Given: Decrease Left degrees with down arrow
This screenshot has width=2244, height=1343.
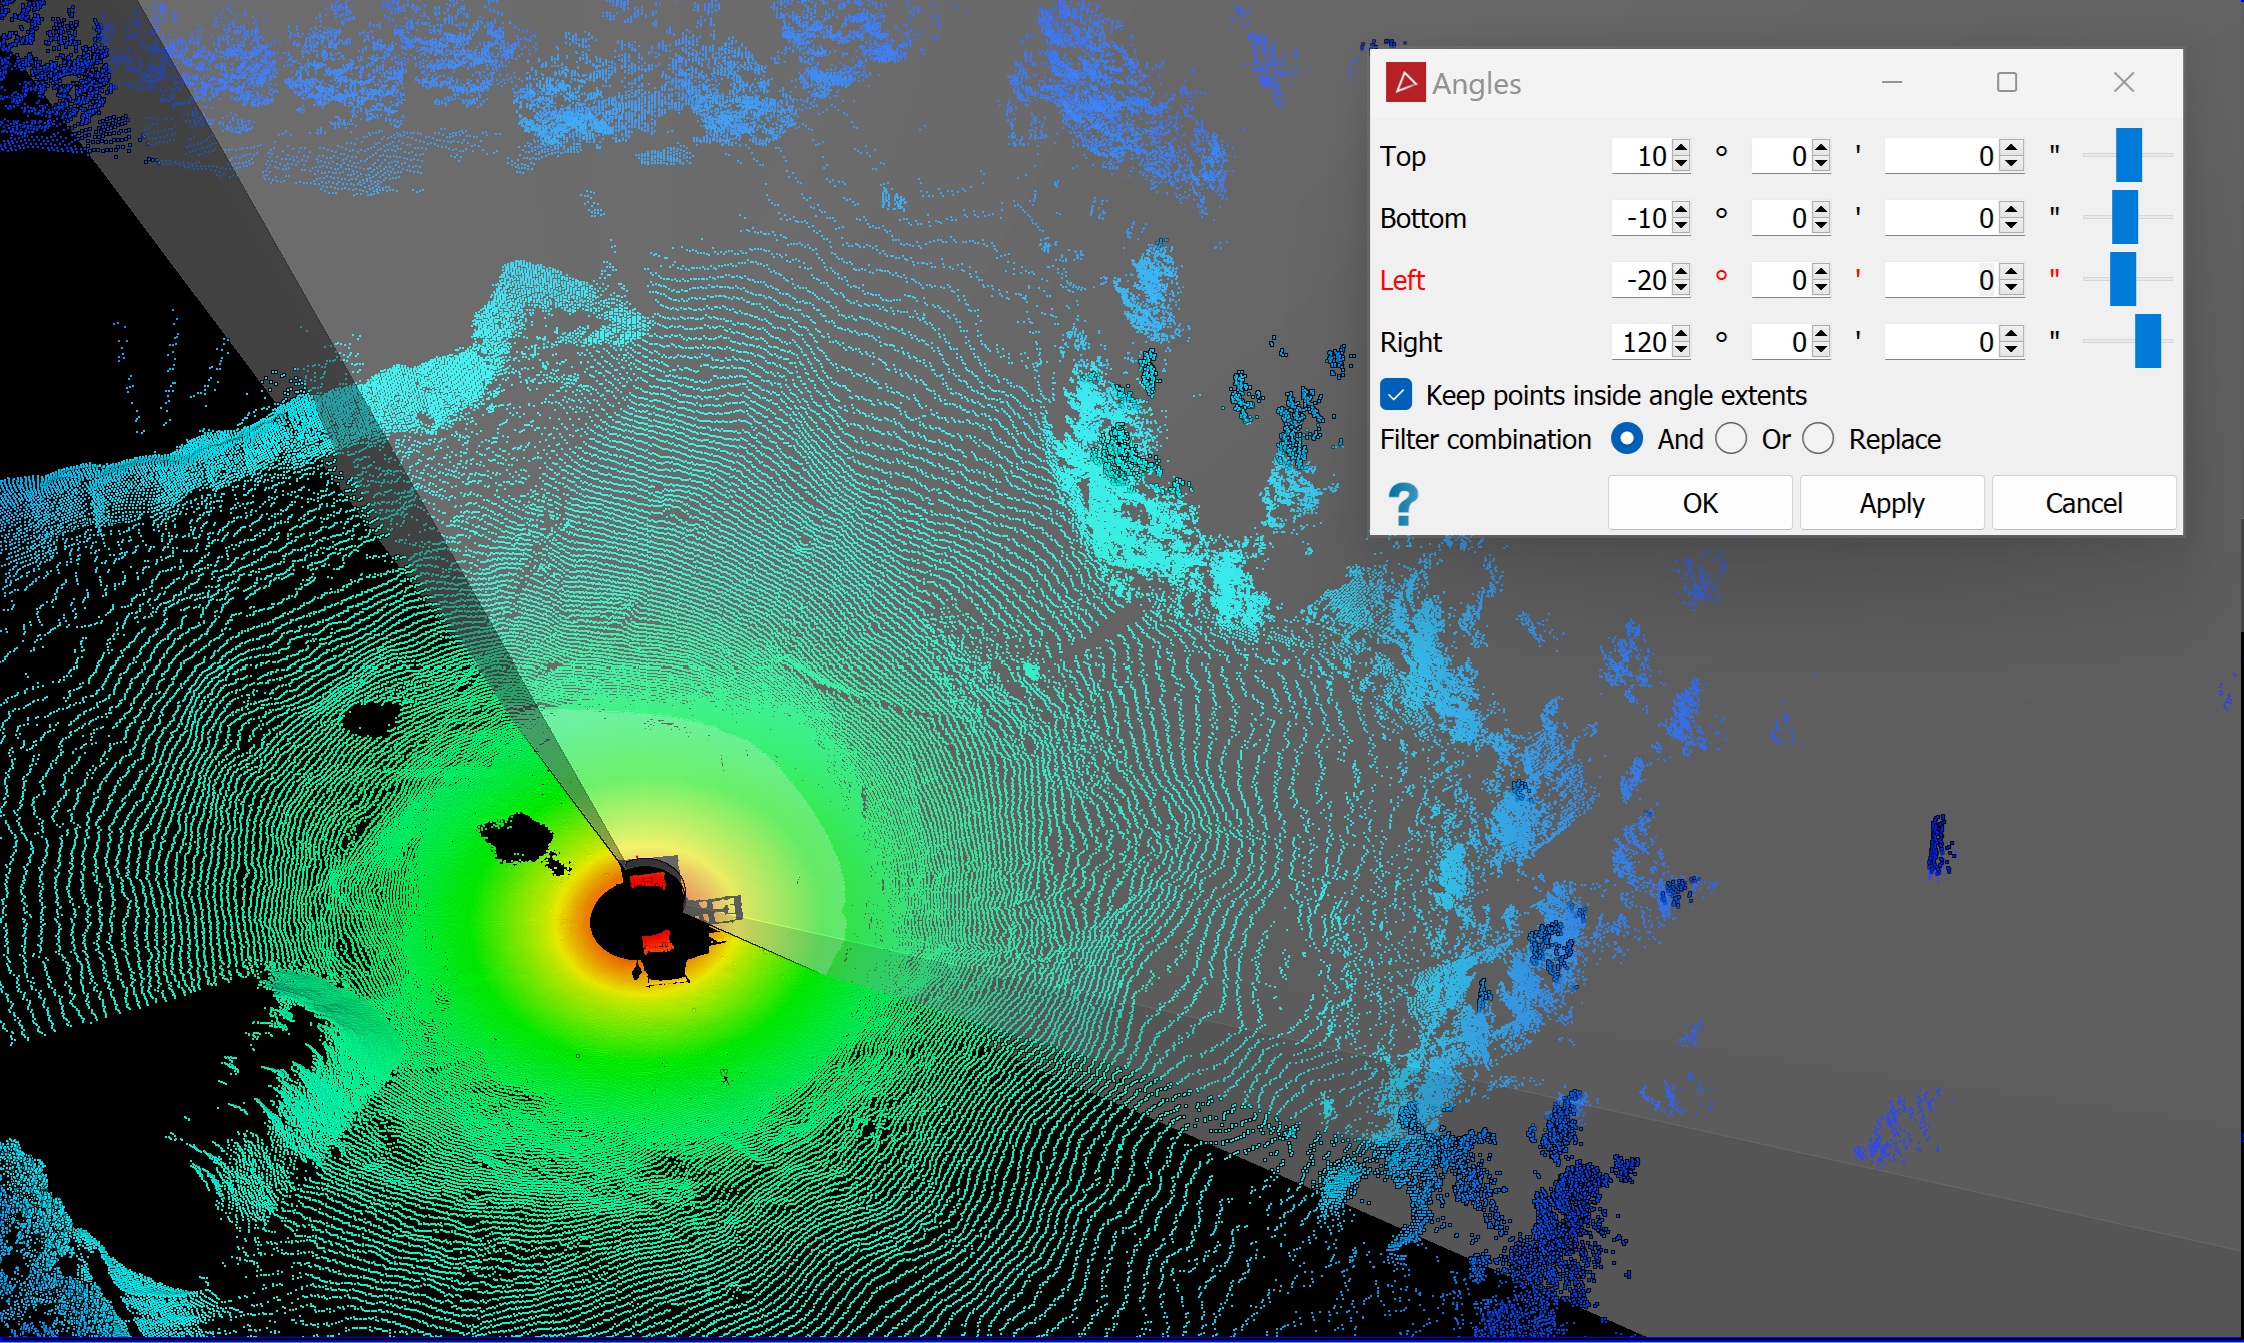Looking at the screenshot, I should pos(1681,288).
